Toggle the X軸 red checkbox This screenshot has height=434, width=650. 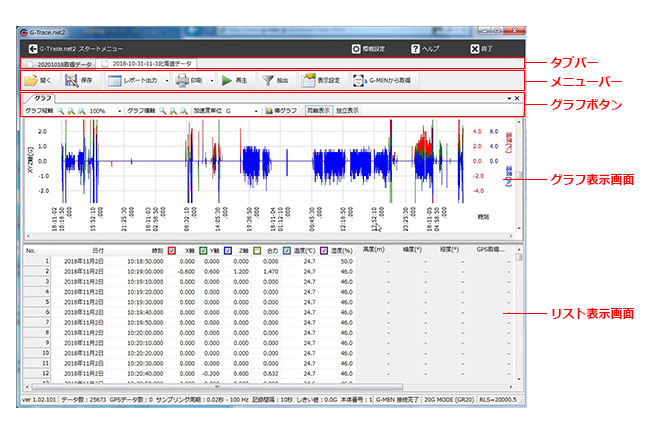pyautogui.click(x=171, y=250)
